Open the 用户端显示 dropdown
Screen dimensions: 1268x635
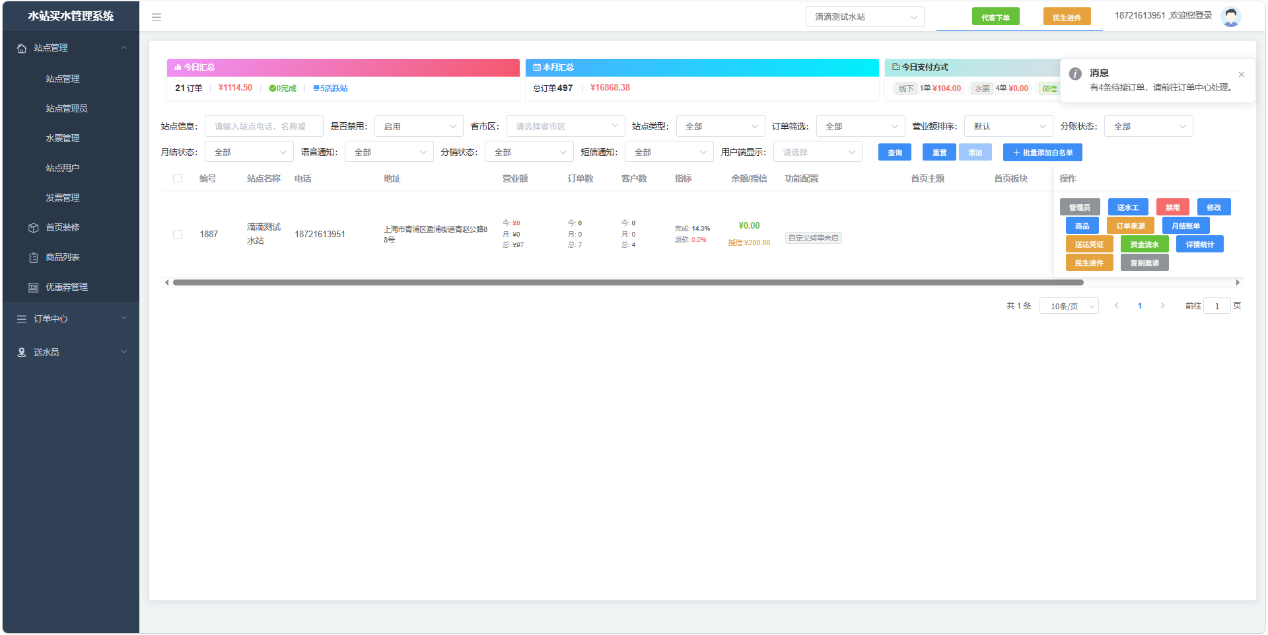(x=818, y=152)
